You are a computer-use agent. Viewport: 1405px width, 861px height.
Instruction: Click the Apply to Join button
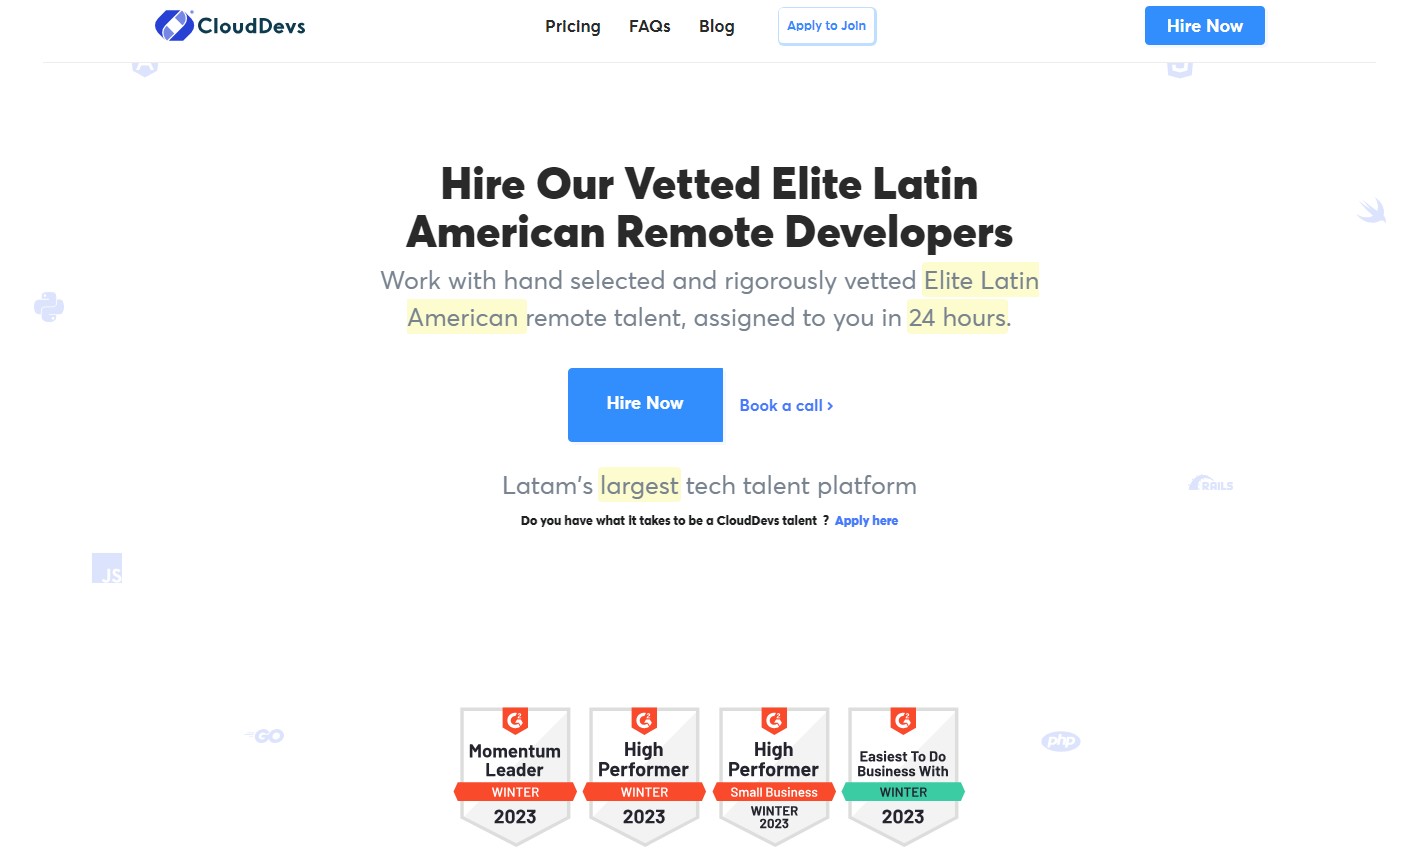click(827, 26)
